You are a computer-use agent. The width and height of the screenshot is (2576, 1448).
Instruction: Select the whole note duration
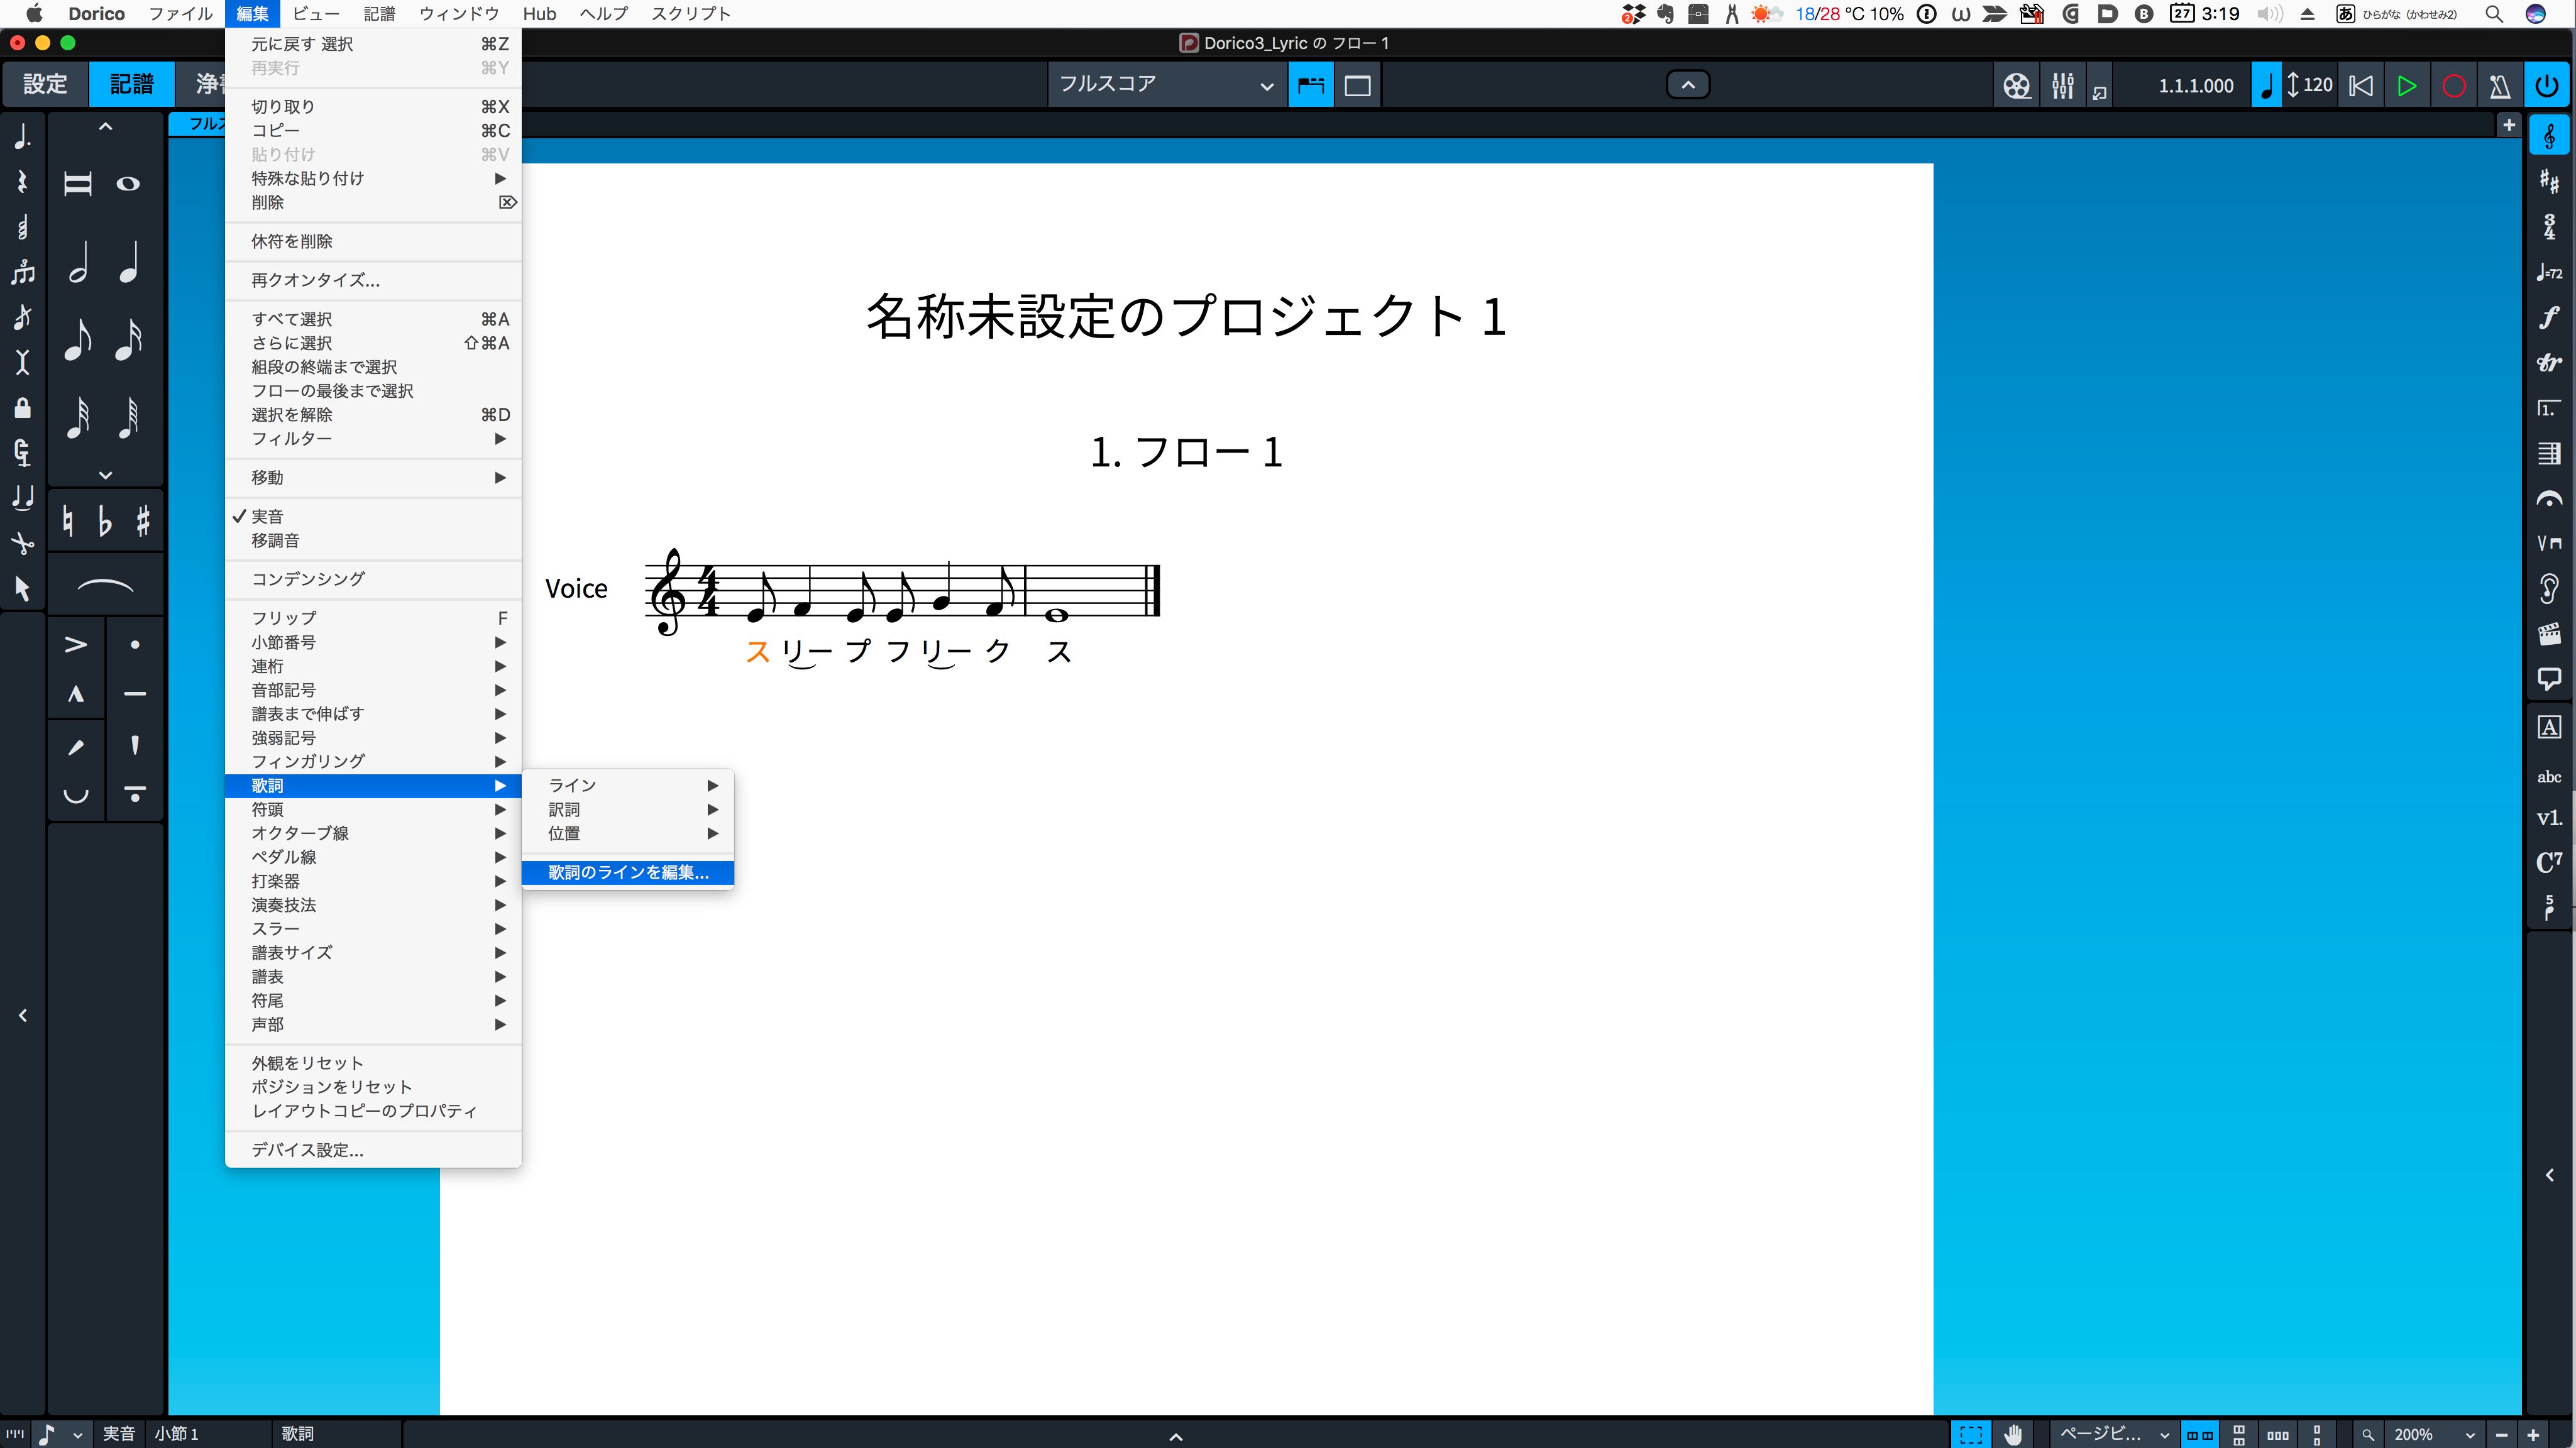[x=128, y=184]
